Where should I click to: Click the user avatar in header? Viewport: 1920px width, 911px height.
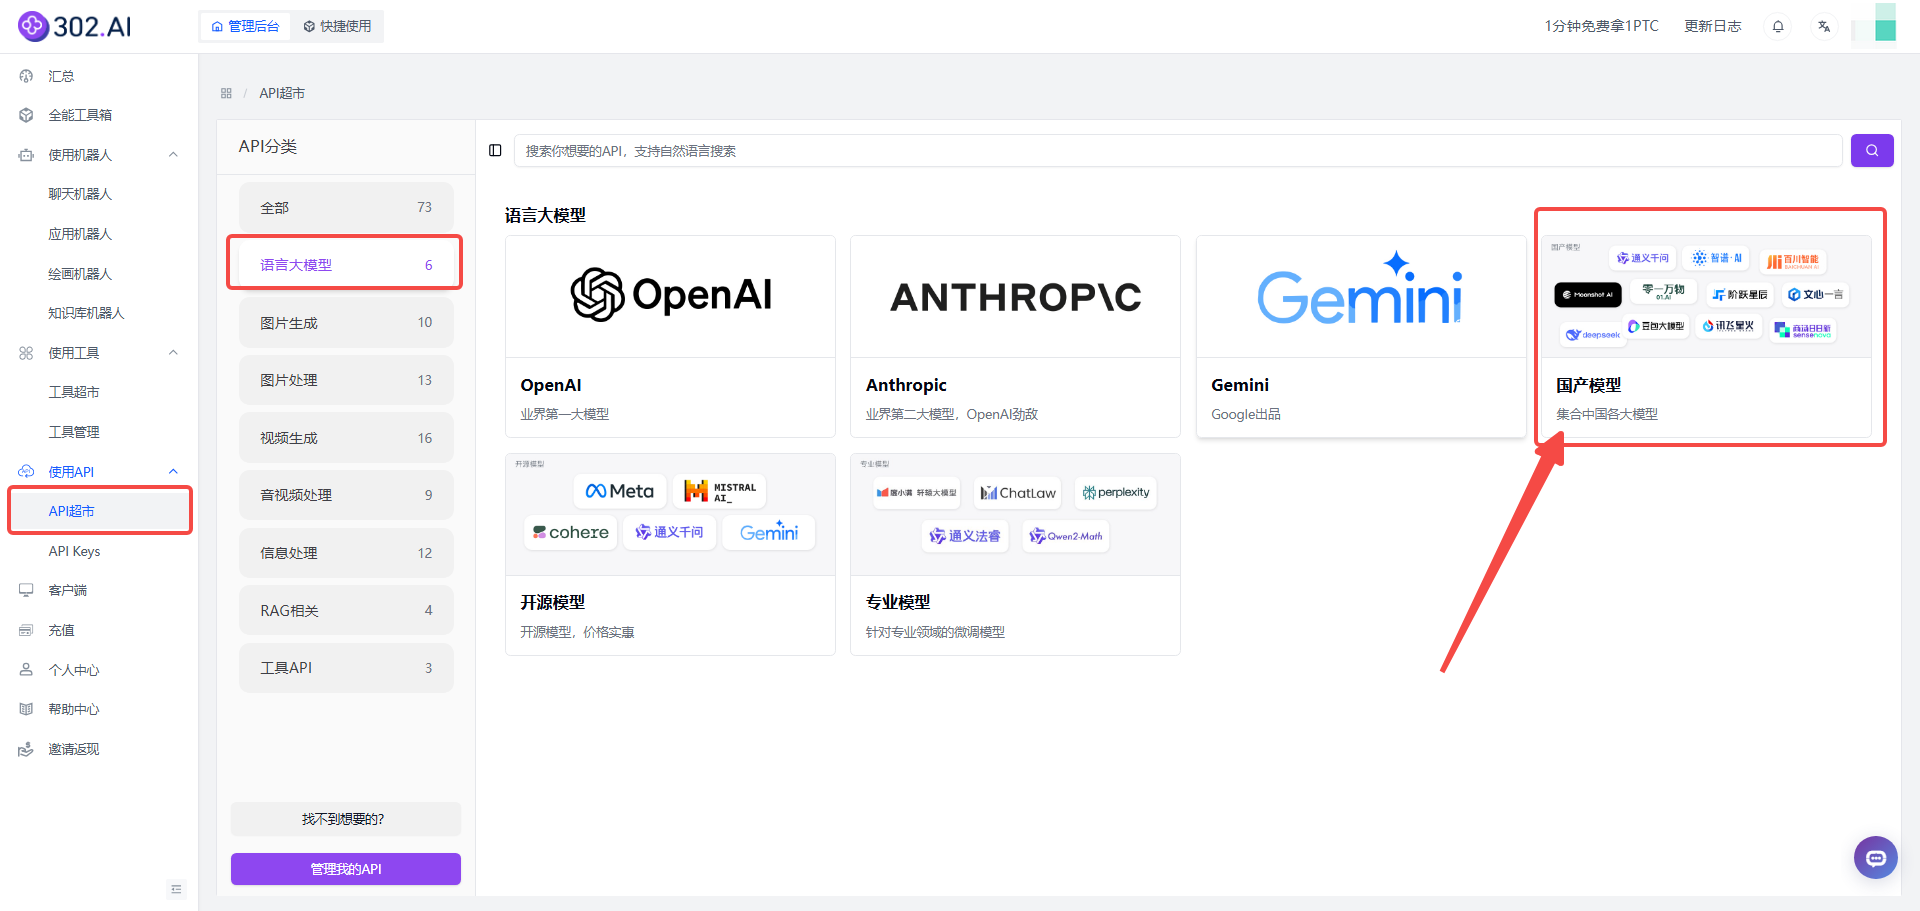click(x=1874, y=24)
